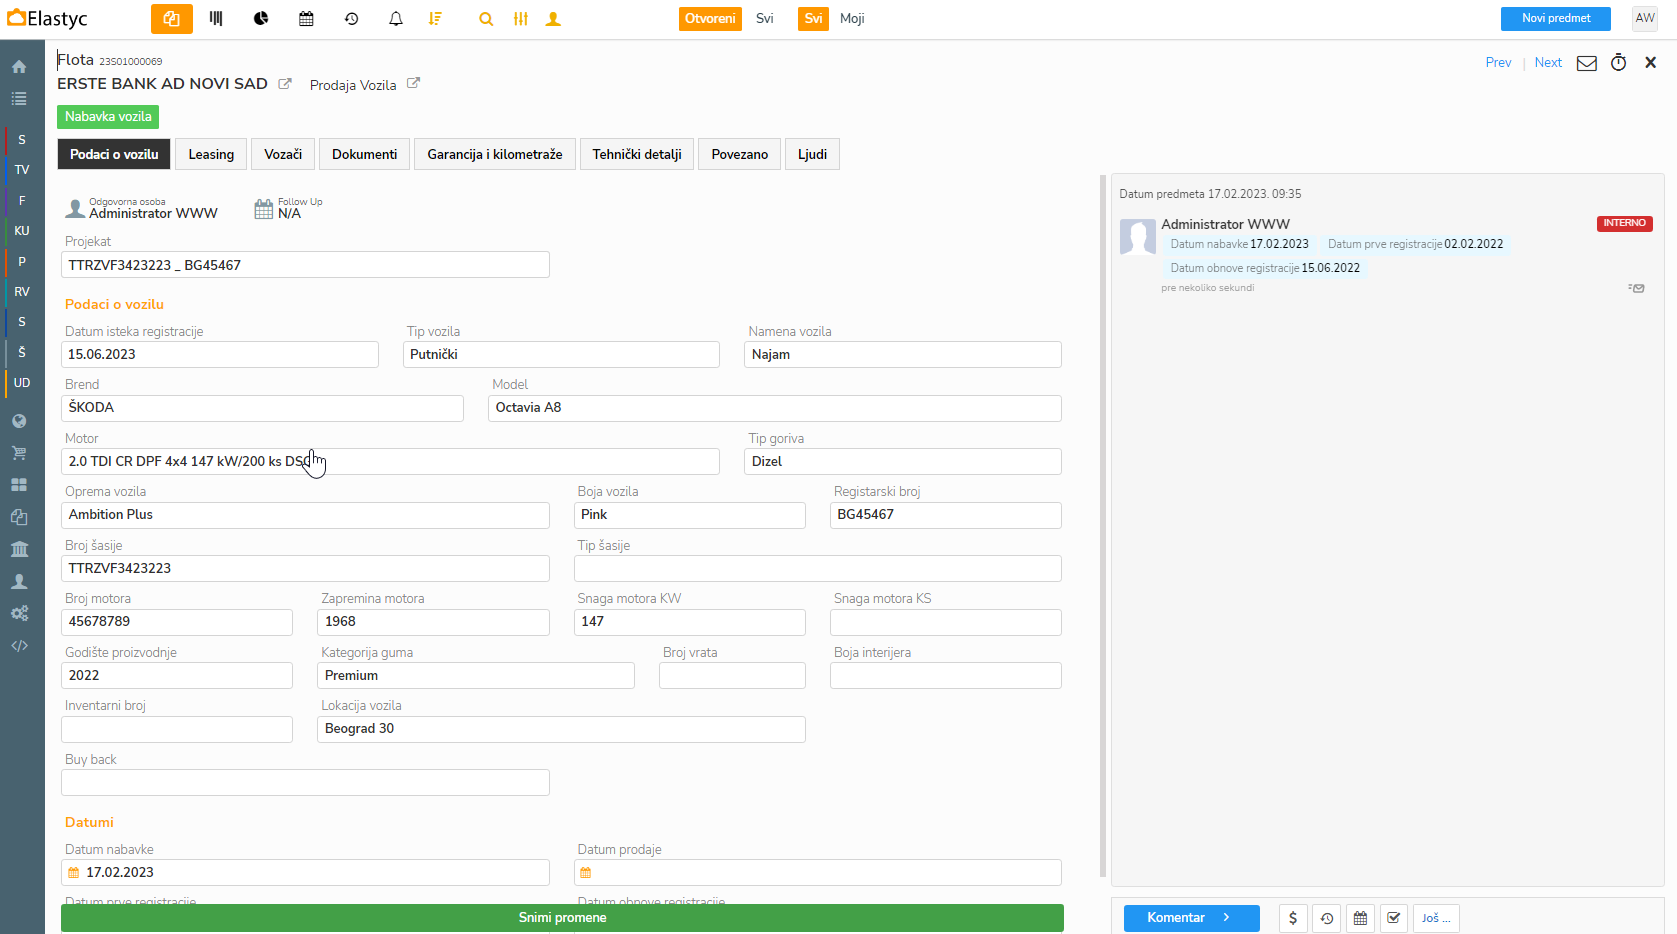1677x934 pixels.
Task: Switch to the Leasing tab
Action: click(211, 155)
